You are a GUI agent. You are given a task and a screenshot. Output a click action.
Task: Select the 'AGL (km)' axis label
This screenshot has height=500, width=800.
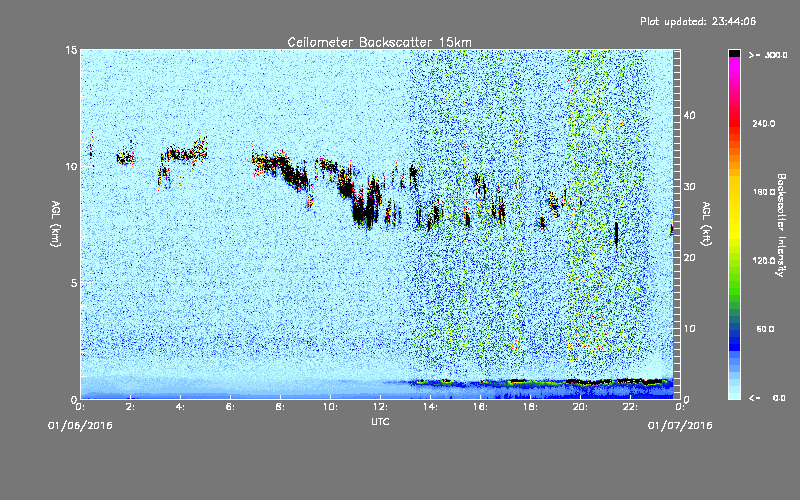56,223
